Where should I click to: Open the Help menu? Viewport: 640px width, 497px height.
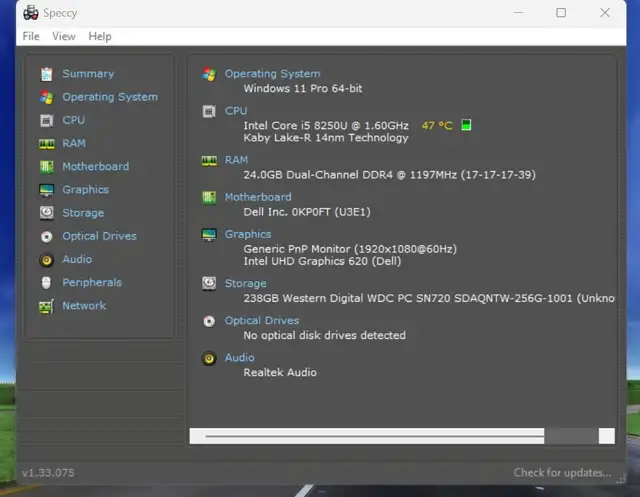[100, 36]
